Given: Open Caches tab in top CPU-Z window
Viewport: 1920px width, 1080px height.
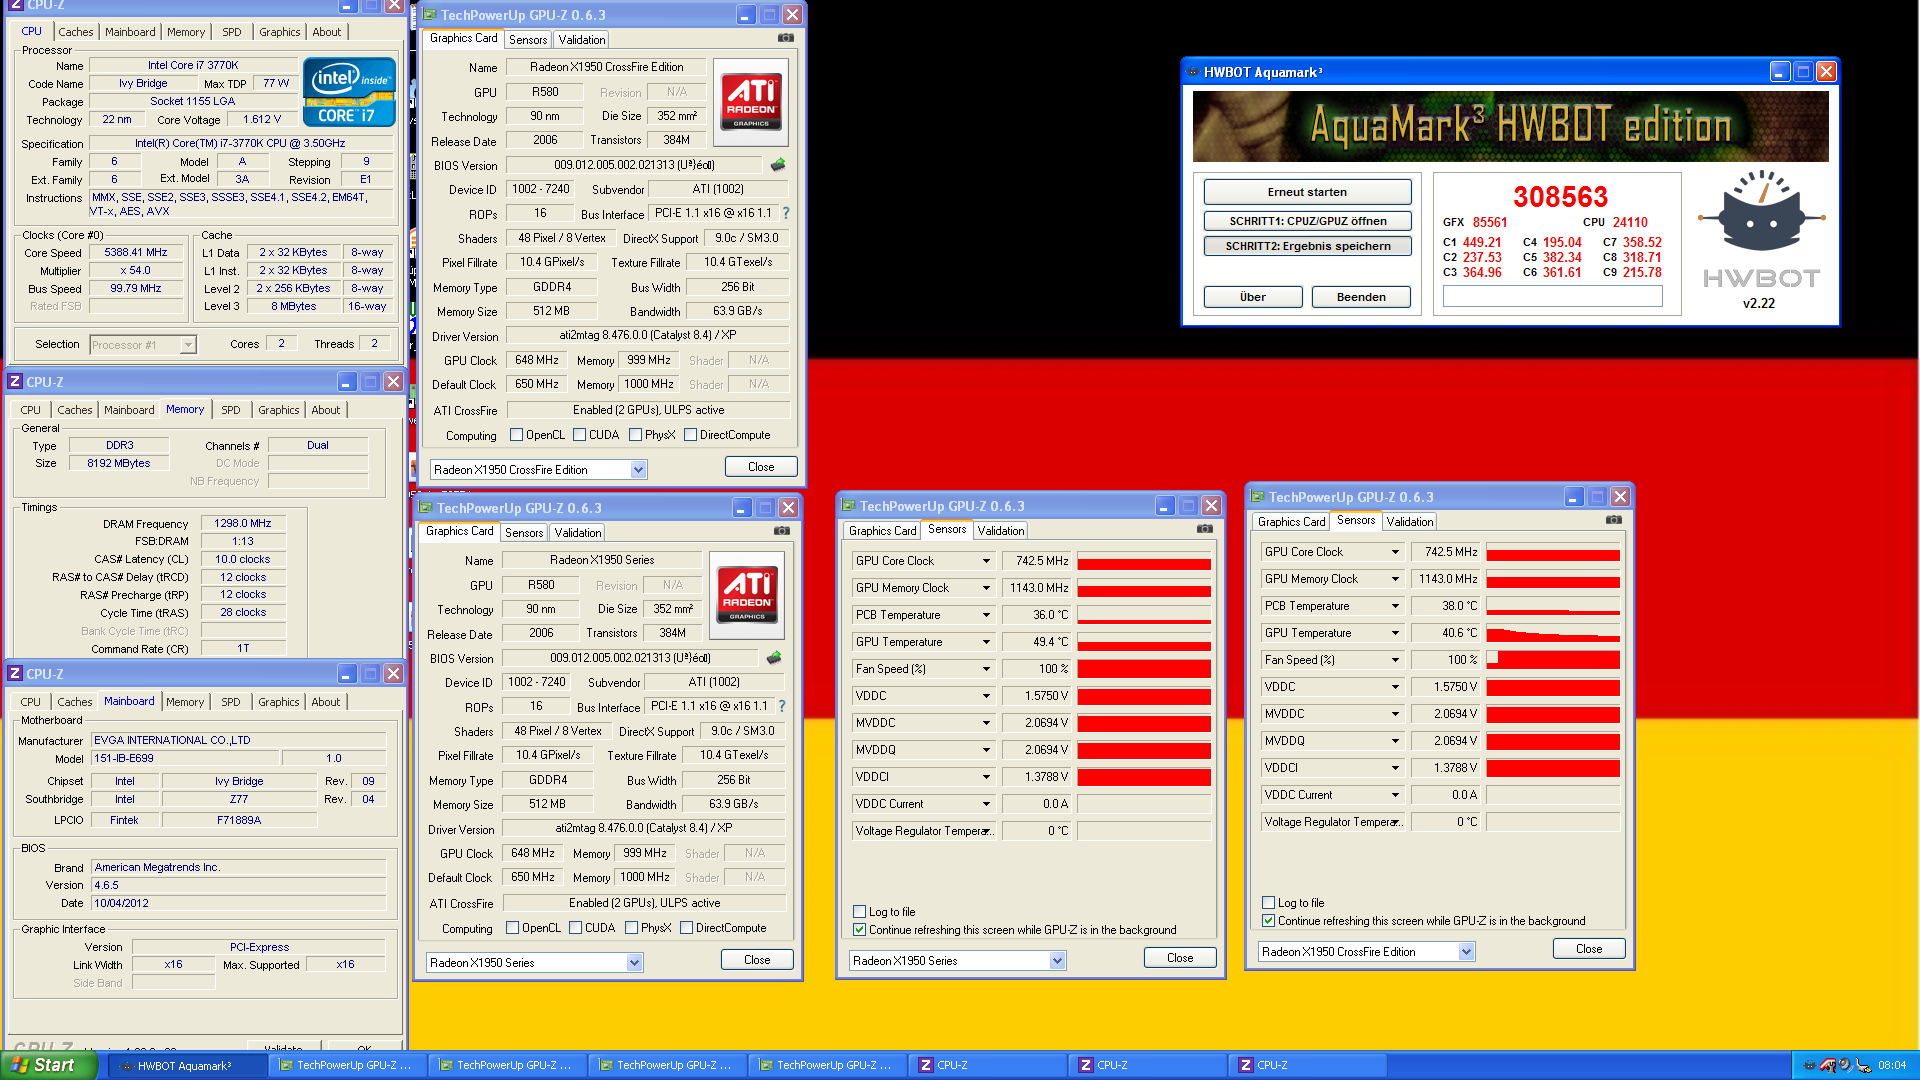Looking at the screenshot, I should (x=76, y=32).
